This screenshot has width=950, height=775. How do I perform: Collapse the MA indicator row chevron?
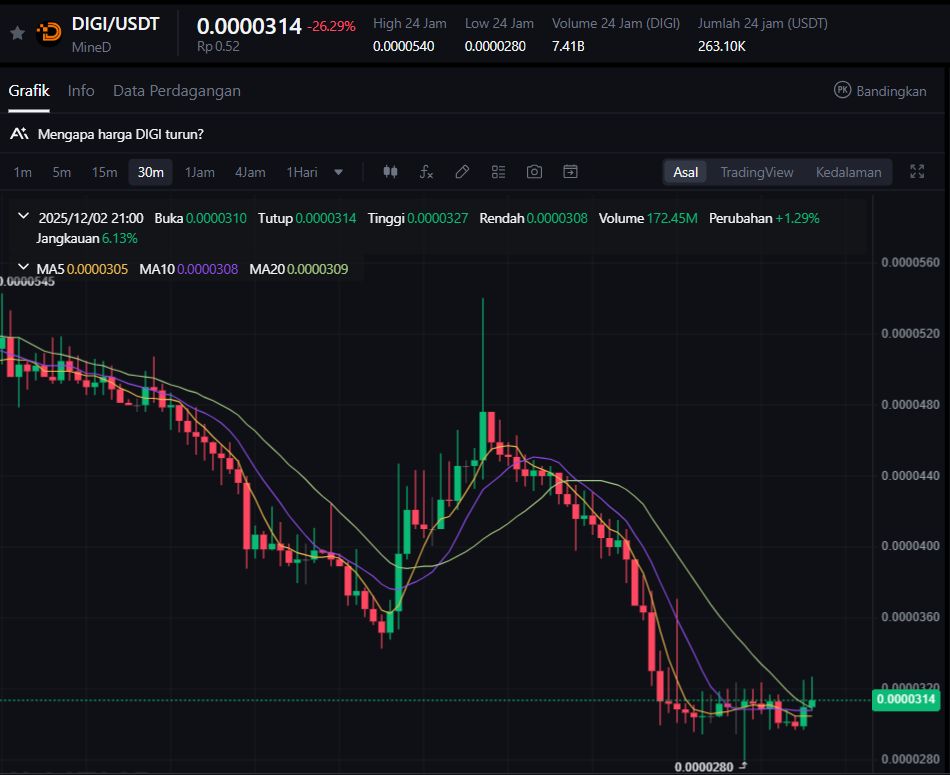click(x=24, y=268)
